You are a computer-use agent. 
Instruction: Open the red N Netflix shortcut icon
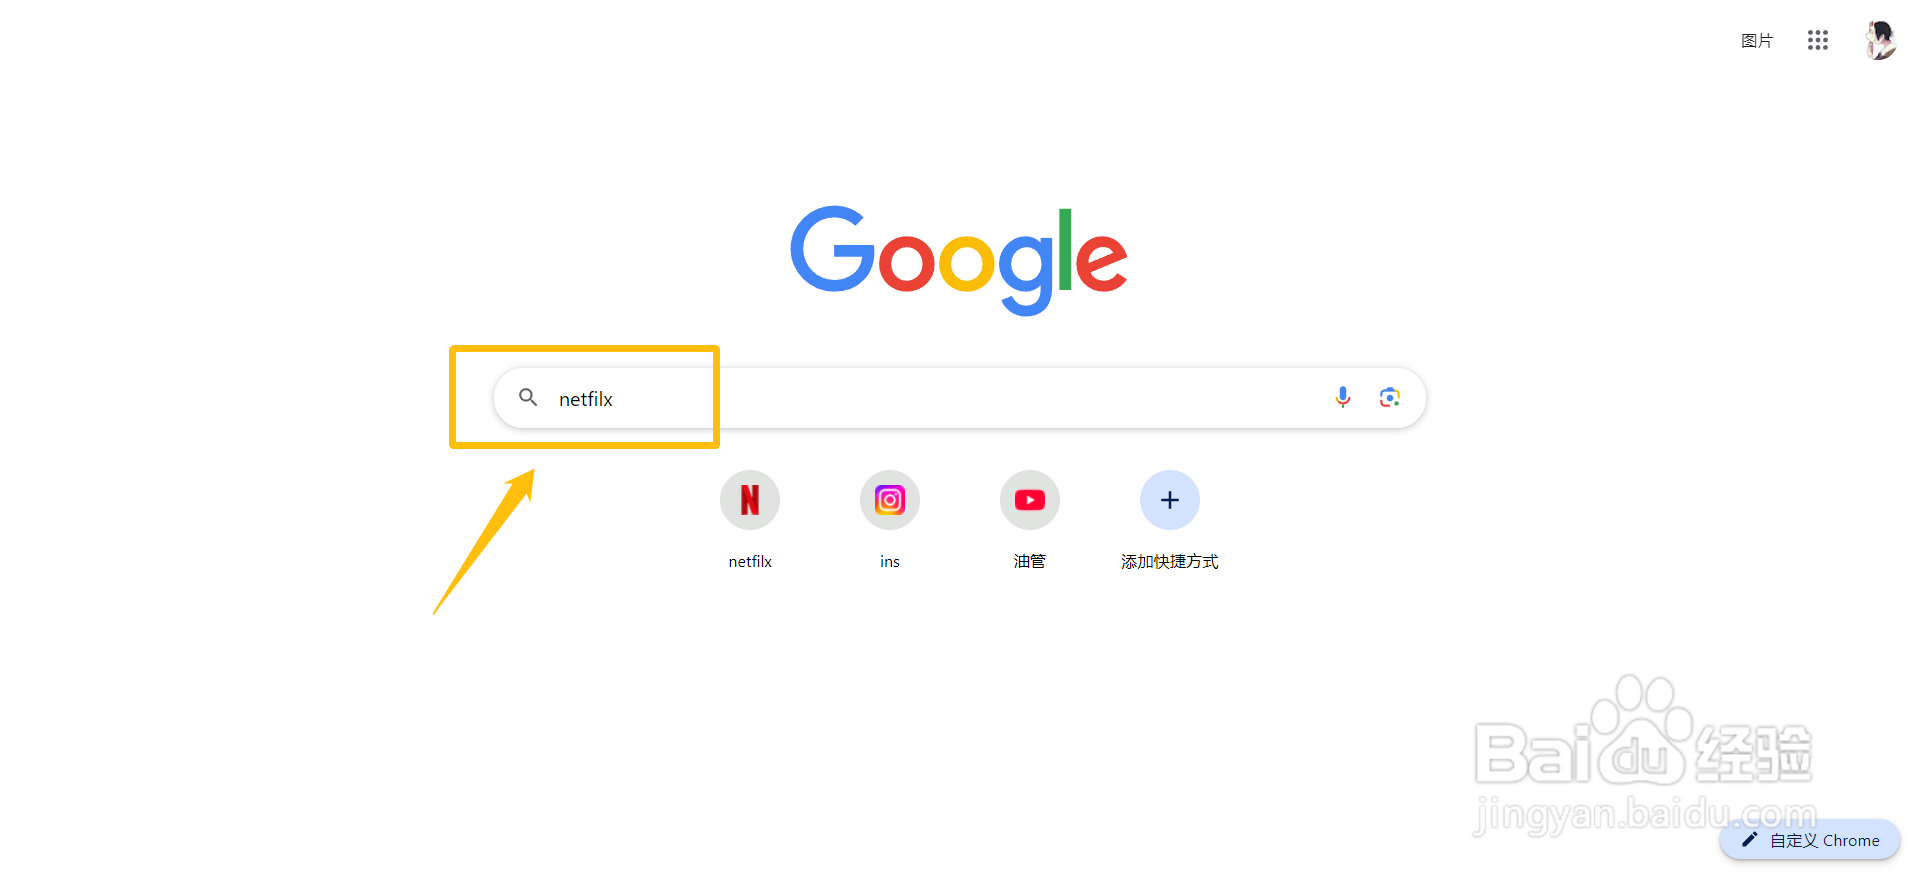750,500
